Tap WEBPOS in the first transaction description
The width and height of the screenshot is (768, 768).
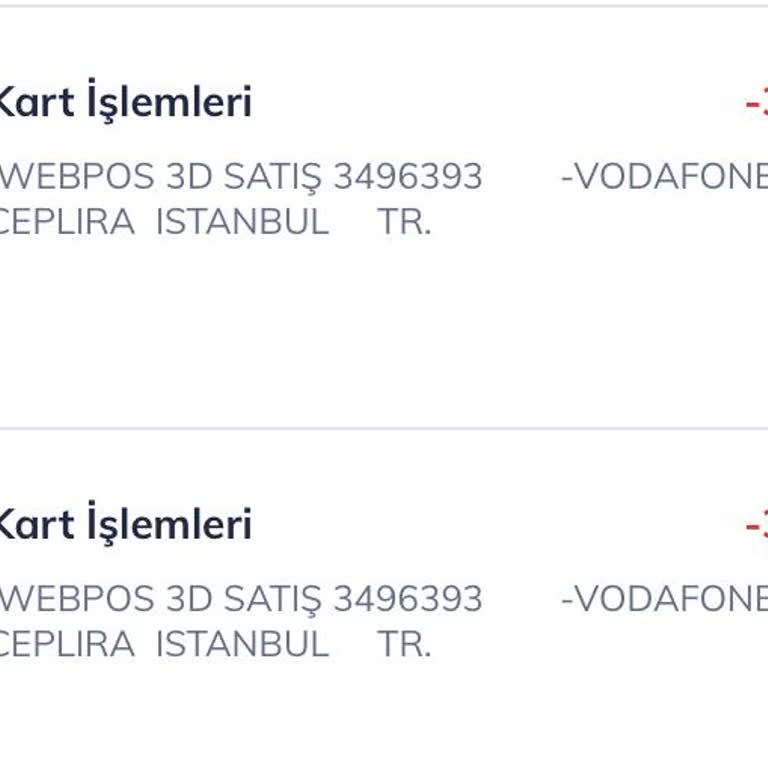76,177
